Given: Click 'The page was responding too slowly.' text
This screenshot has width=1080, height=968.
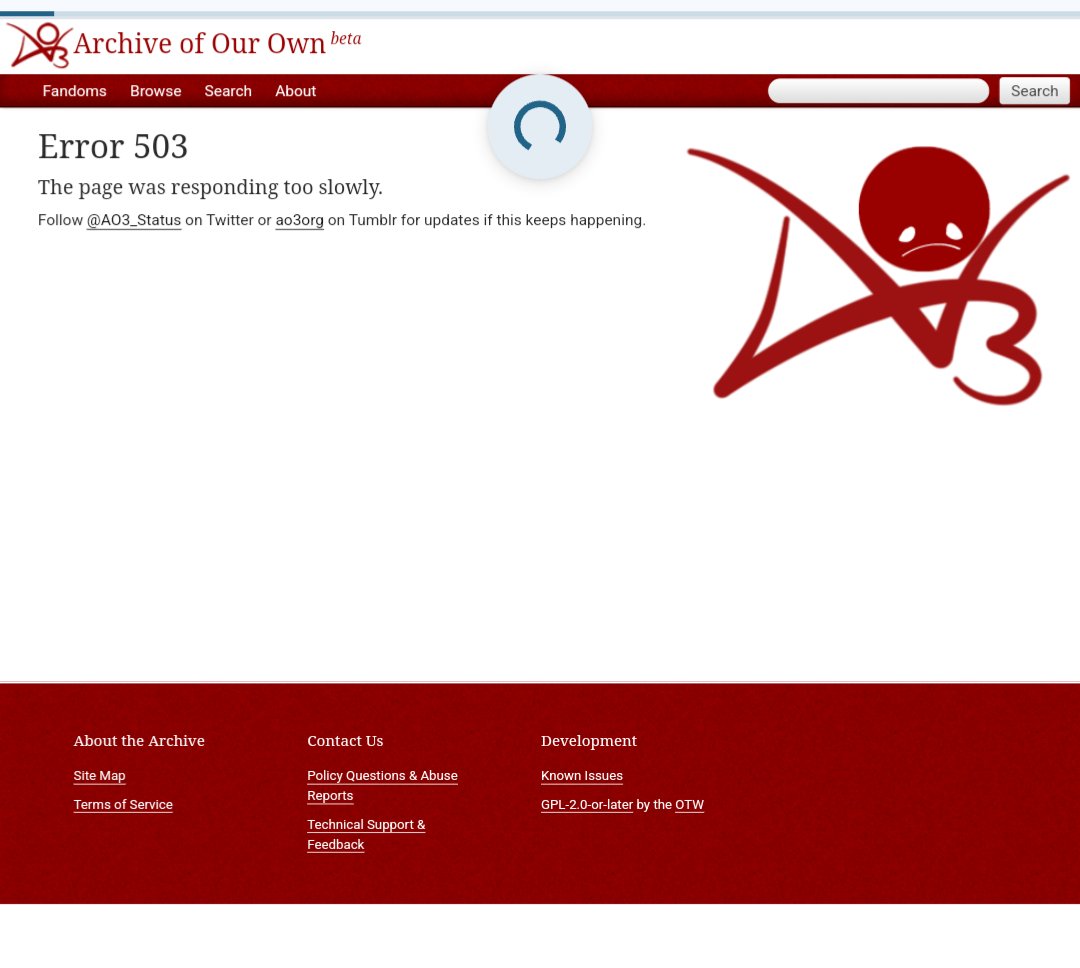Looking at the screenshot, I should click(210, 187).
